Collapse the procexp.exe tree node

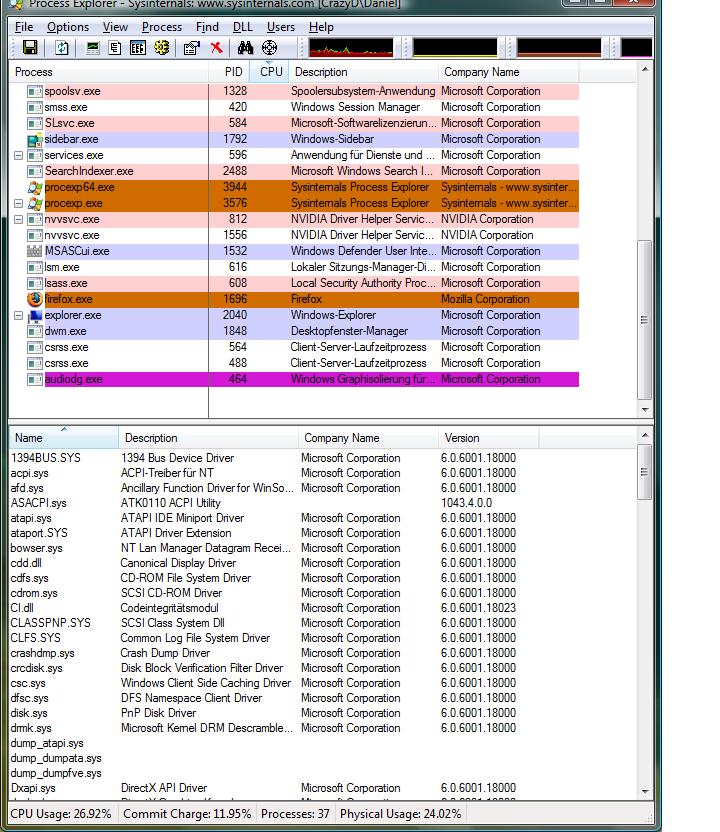coord(18,203)
